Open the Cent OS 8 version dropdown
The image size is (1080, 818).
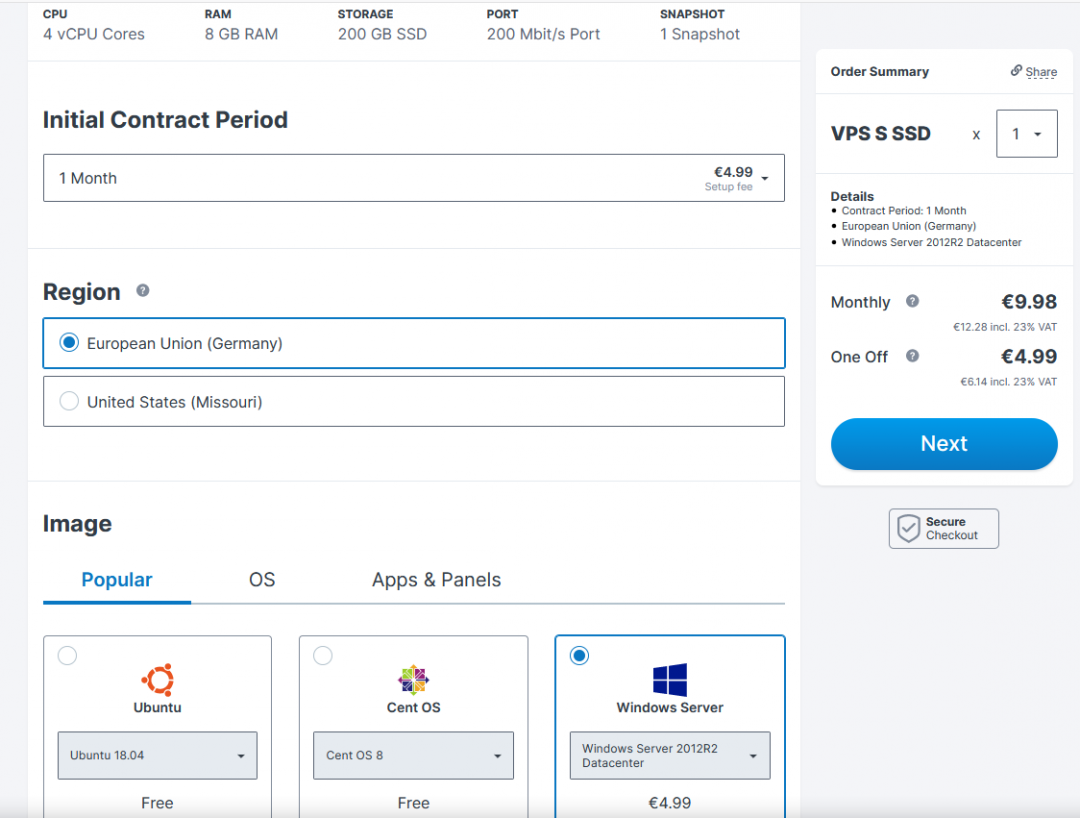click(x=413, y=756)
